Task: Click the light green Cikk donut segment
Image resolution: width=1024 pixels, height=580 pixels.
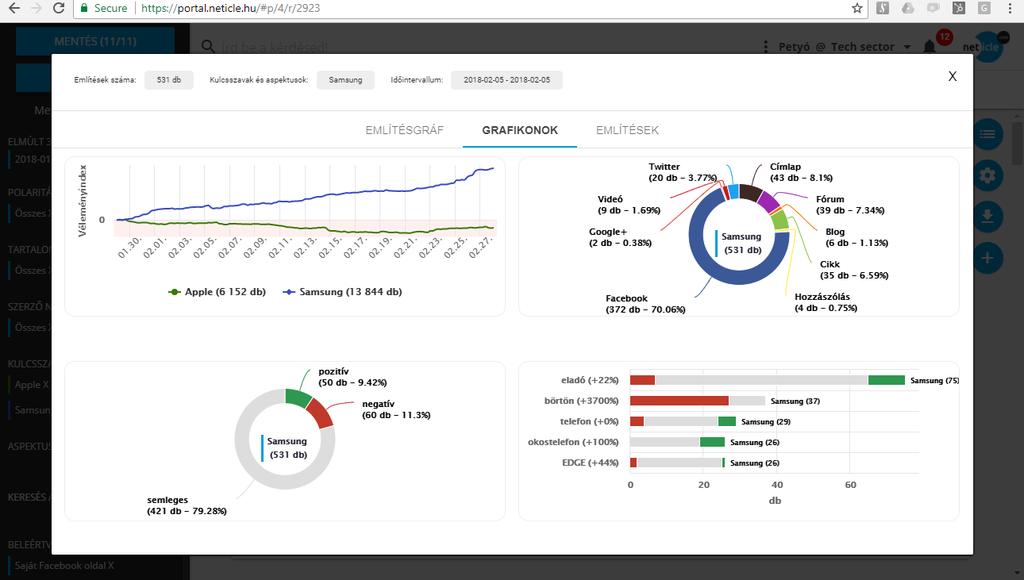Action: click(780, 219)
